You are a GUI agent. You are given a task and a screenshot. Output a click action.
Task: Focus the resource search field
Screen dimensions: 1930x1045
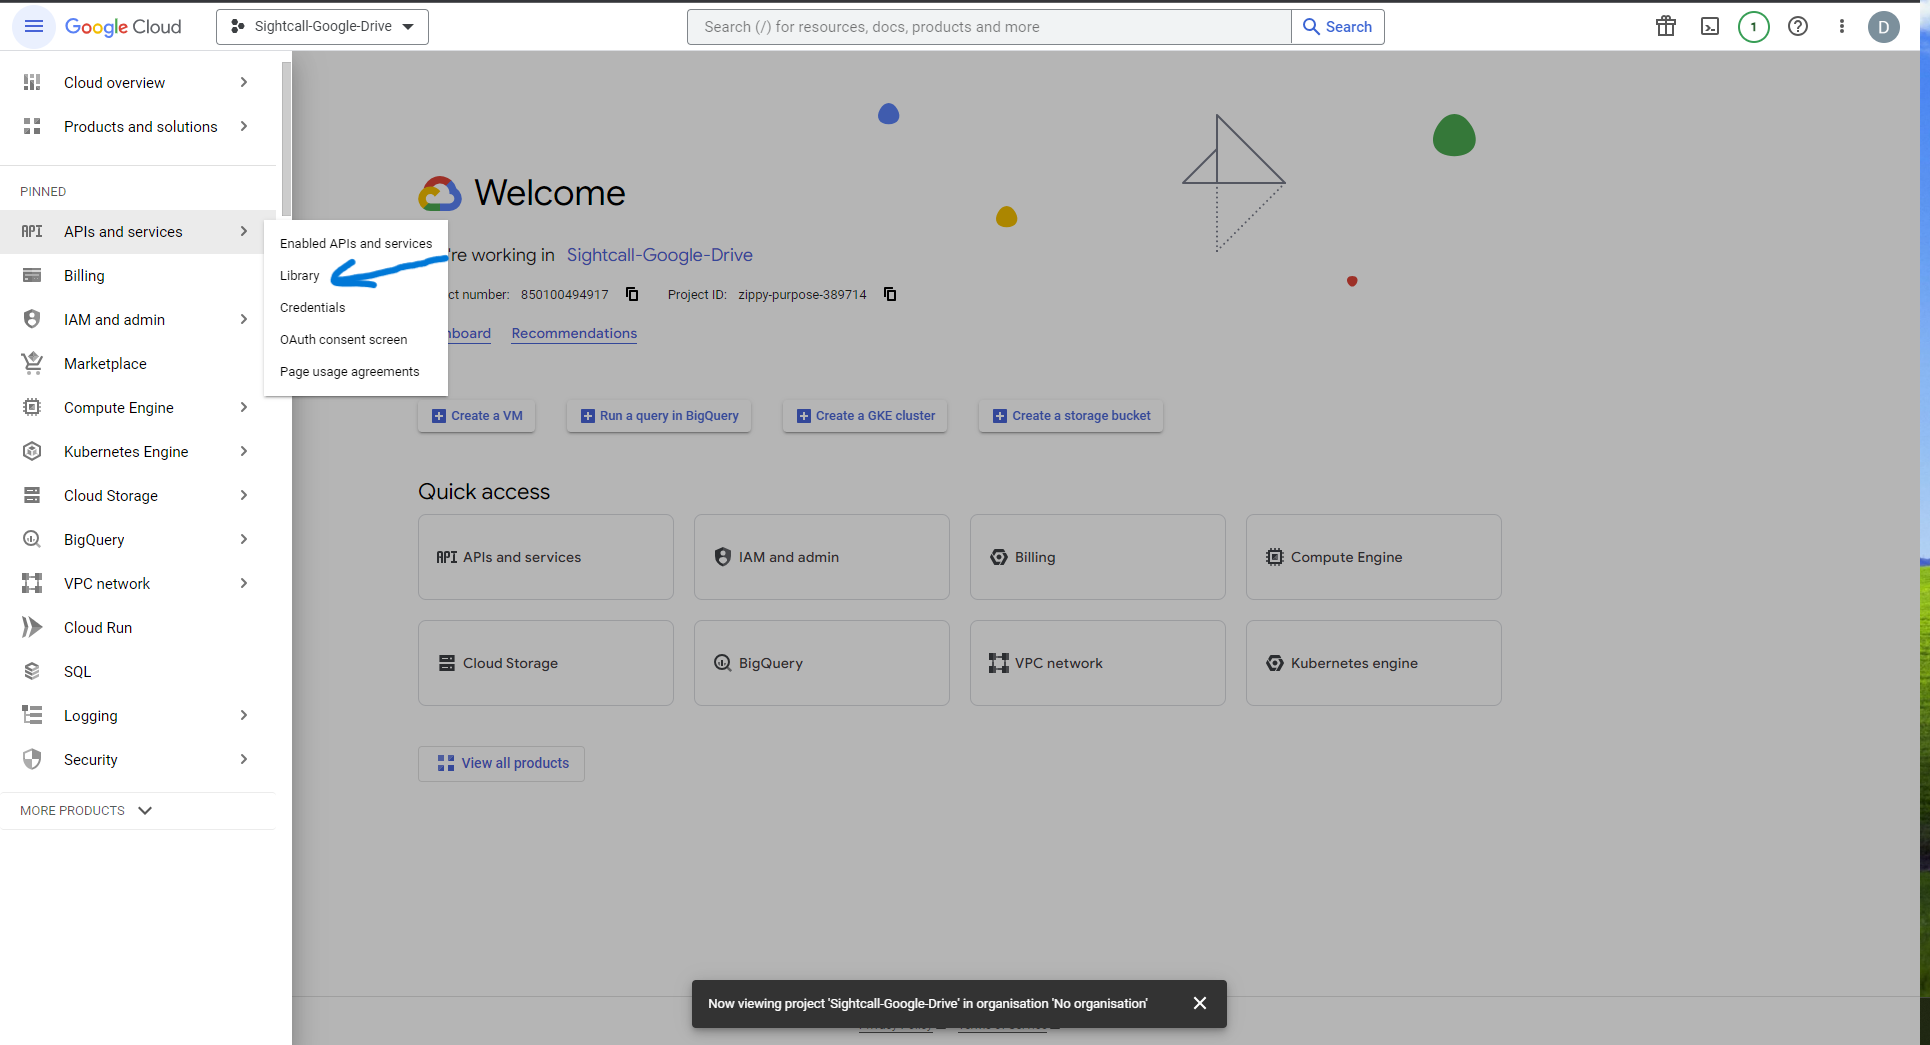coord(989,27)
